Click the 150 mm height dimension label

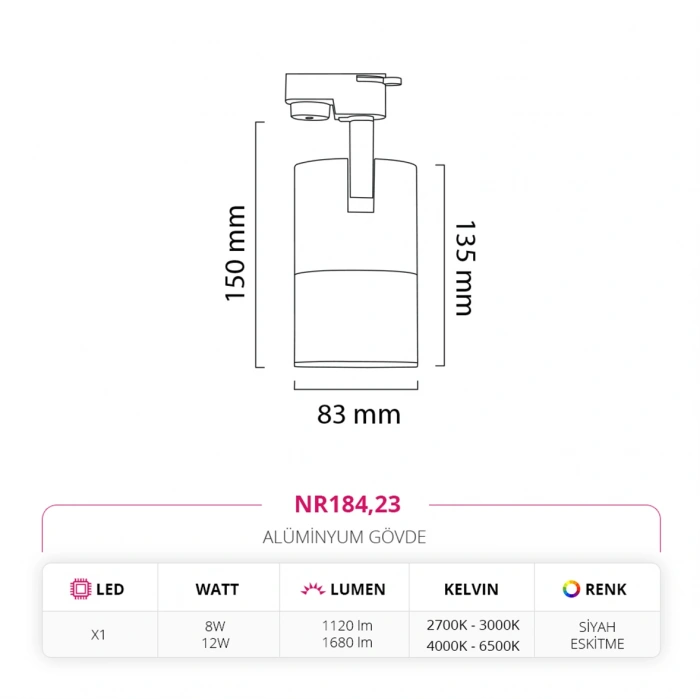pos(235,254)
